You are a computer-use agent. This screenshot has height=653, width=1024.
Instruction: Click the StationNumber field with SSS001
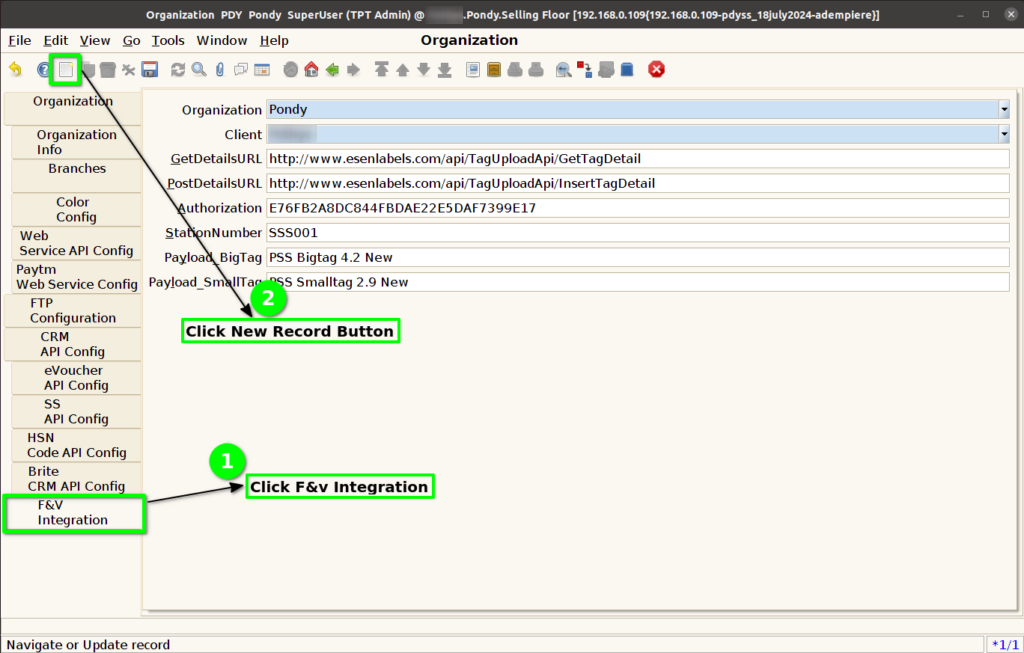[637, 232]
